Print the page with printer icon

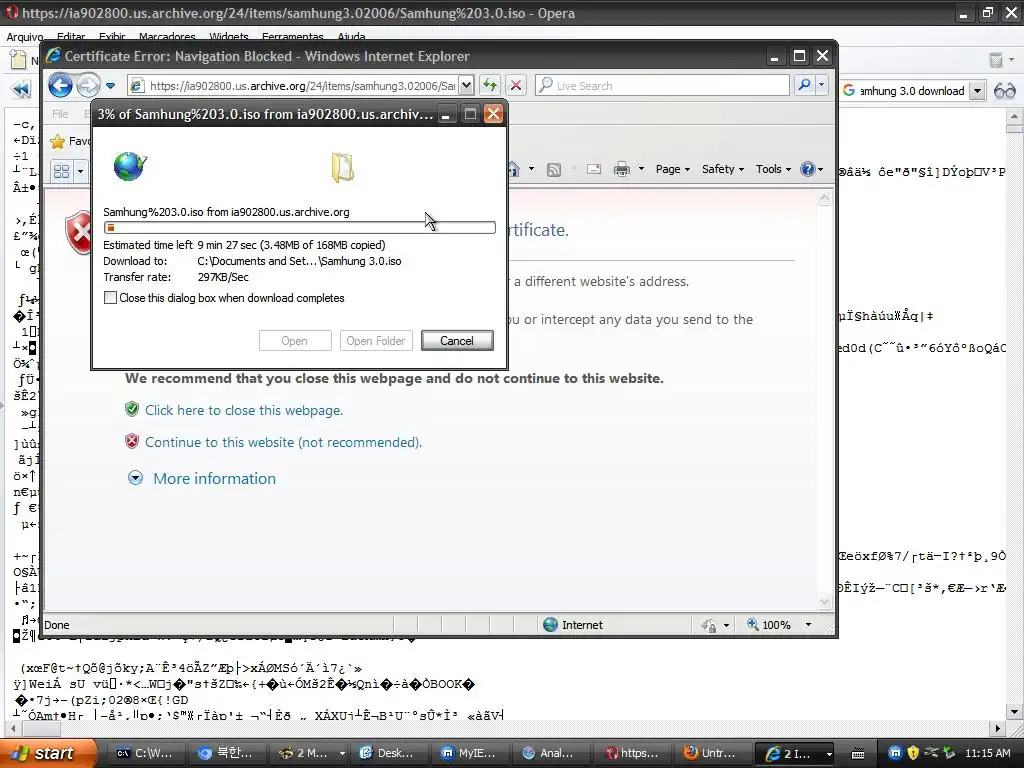coord(622,170)
